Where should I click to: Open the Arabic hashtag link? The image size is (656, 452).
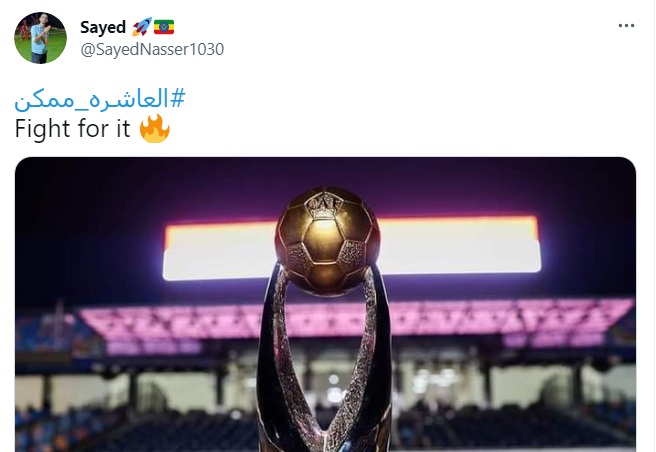(x=100, y=99)
